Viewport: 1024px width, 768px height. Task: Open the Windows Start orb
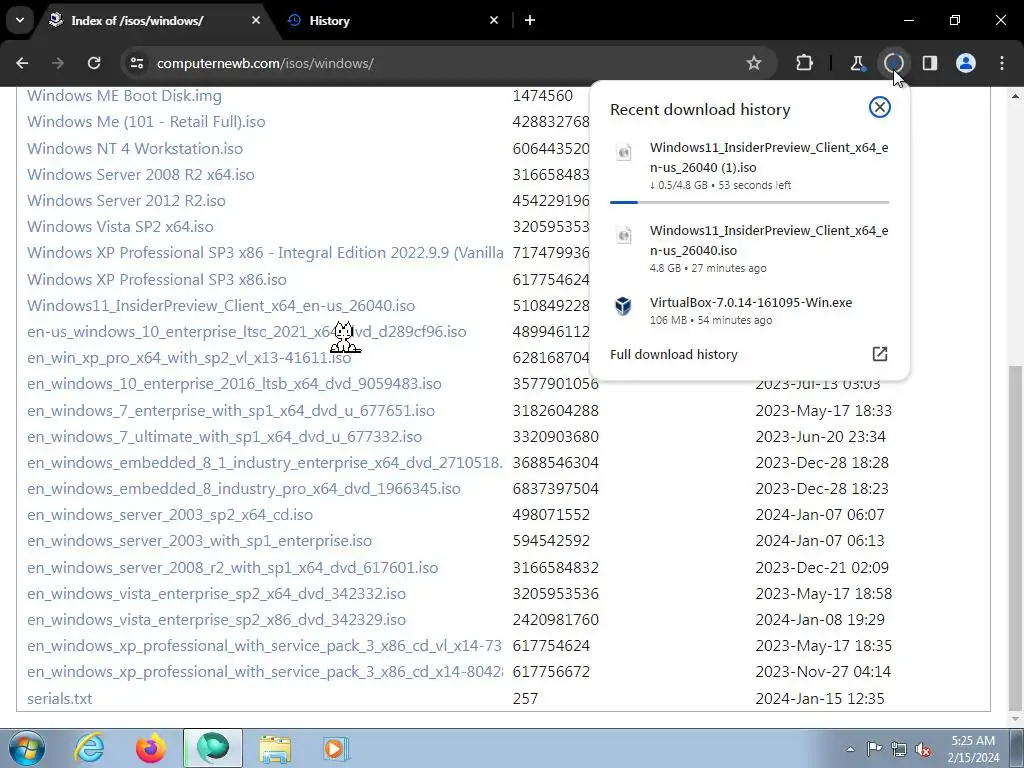pos(26,748)
